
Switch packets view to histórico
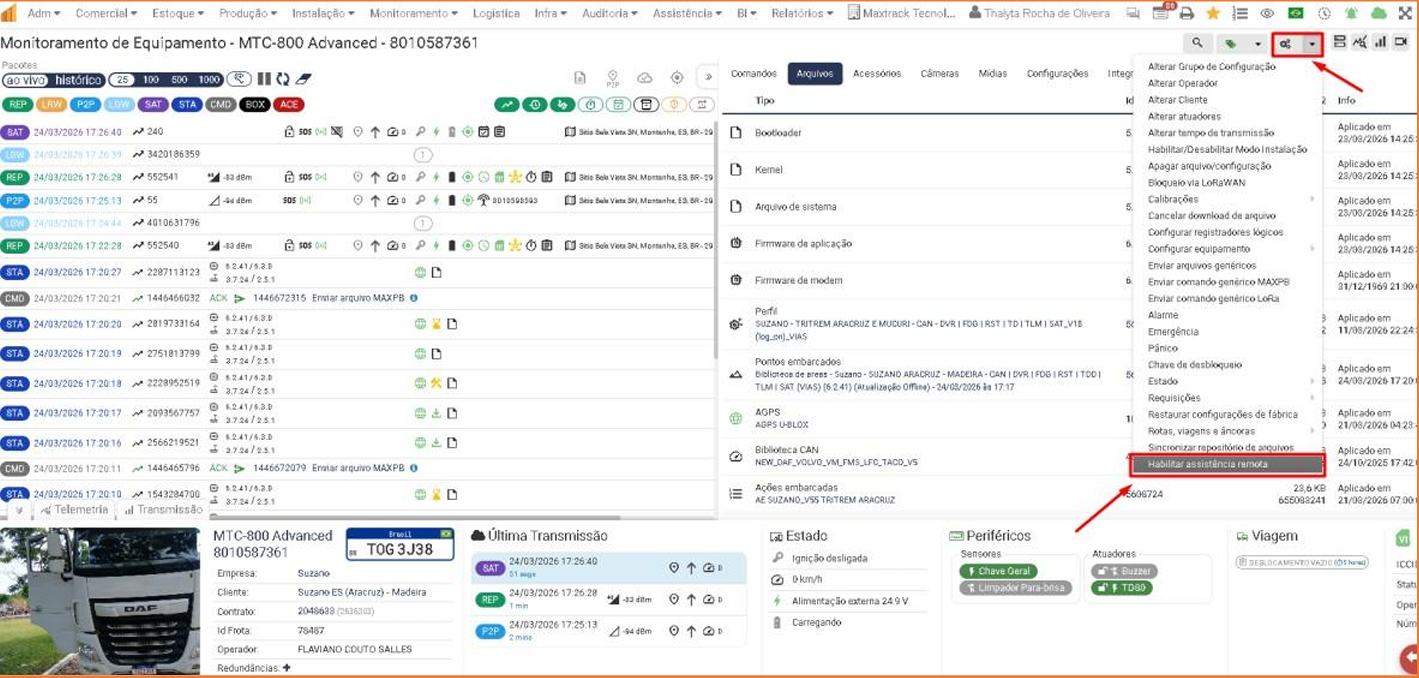coord(78,80)
